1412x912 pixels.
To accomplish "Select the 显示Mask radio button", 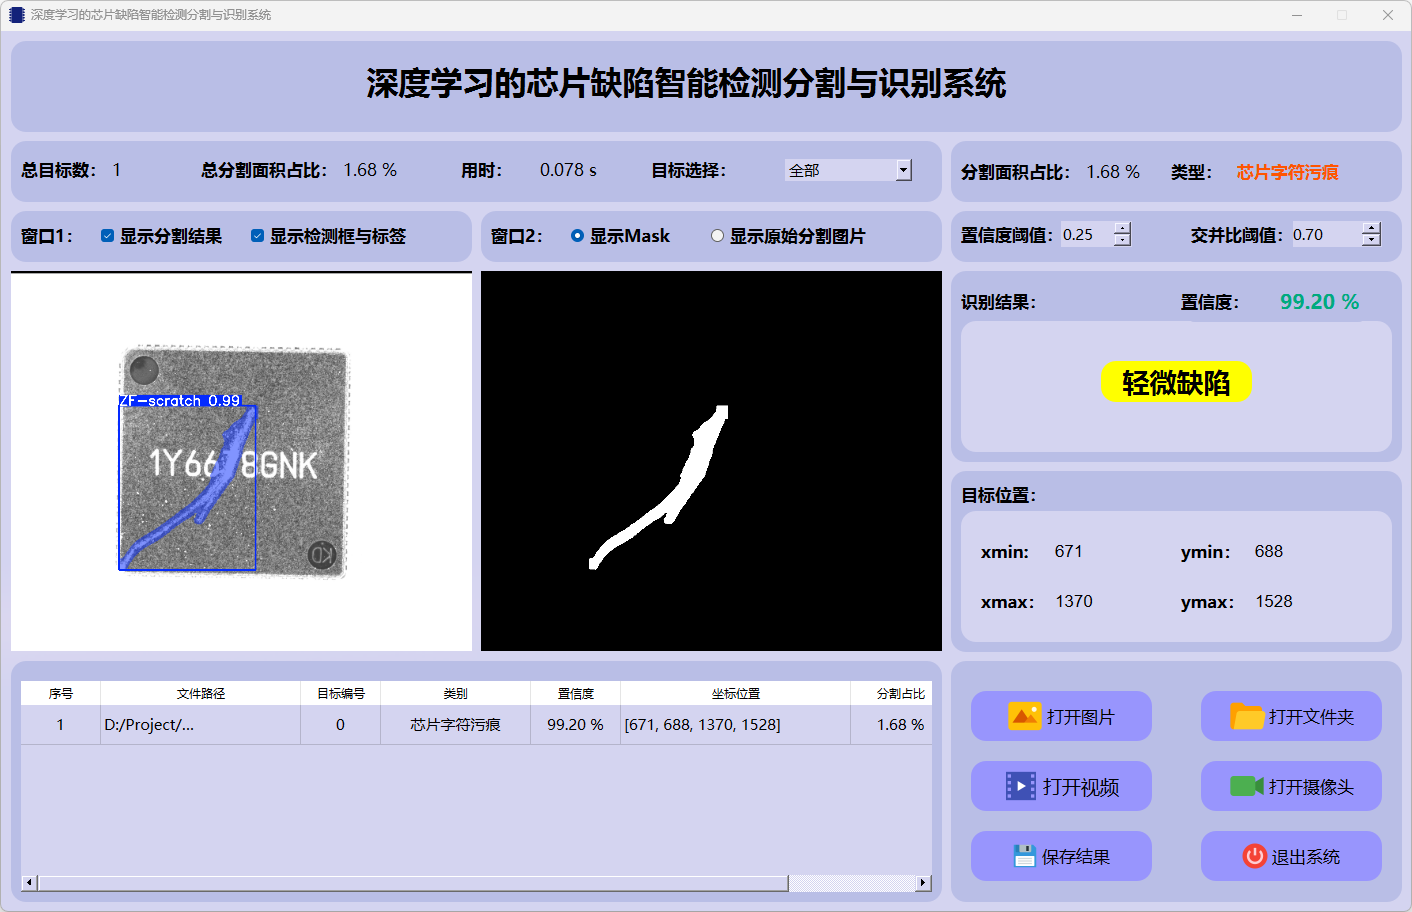I will [x=577, y=236].
